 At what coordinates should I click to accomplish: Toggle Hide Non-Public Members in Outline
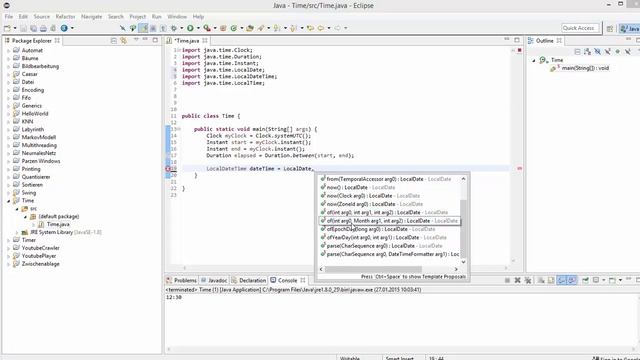point(618,51)
